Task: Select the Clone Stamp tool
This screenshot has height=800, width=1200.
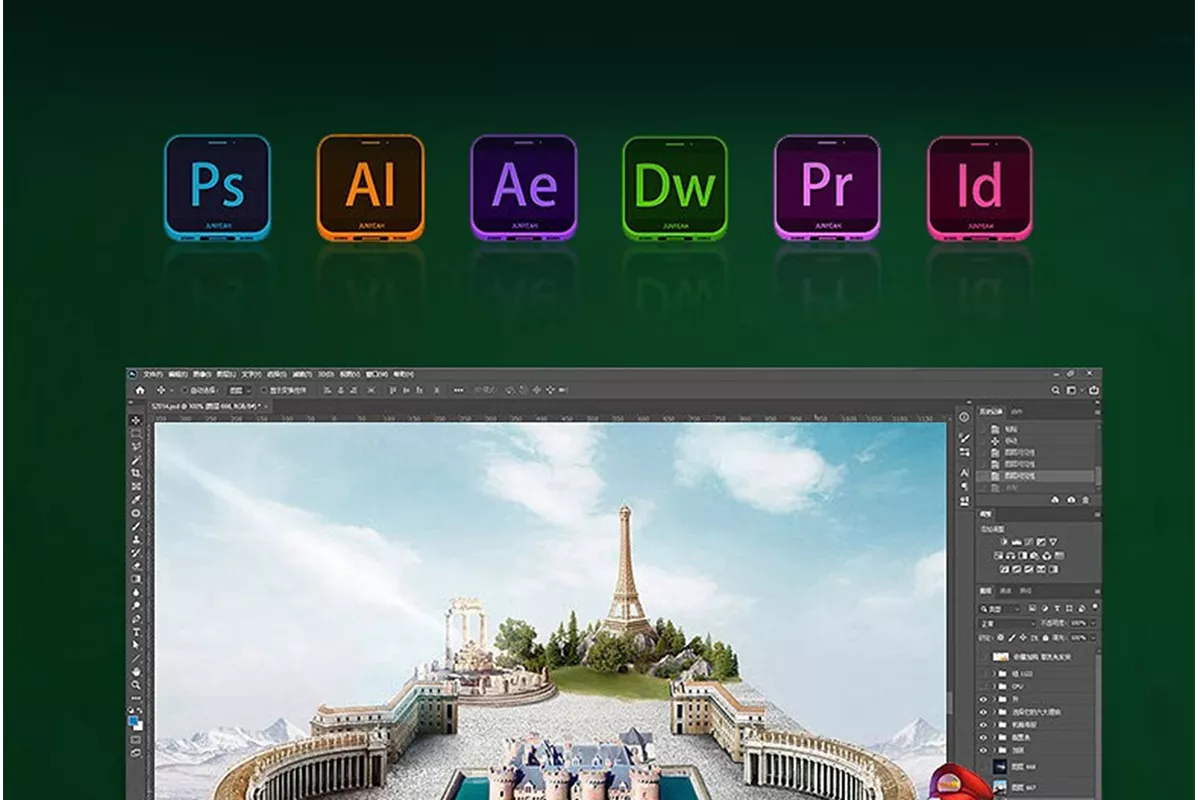Action: [x=137, y=539]
